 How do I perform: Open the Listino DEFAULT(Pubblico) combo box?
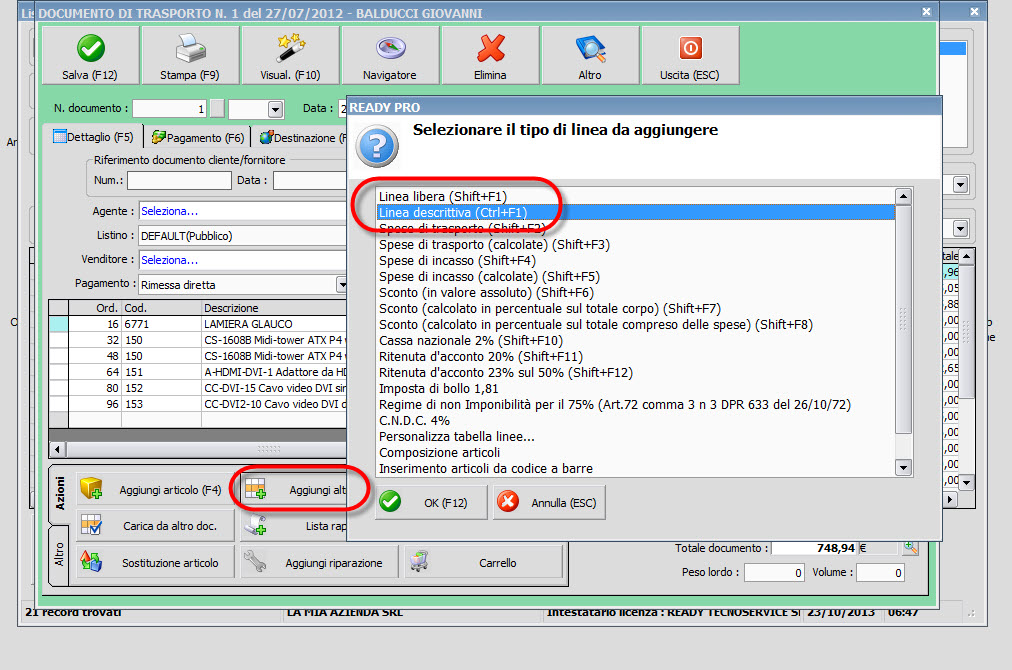pos(243,236)
